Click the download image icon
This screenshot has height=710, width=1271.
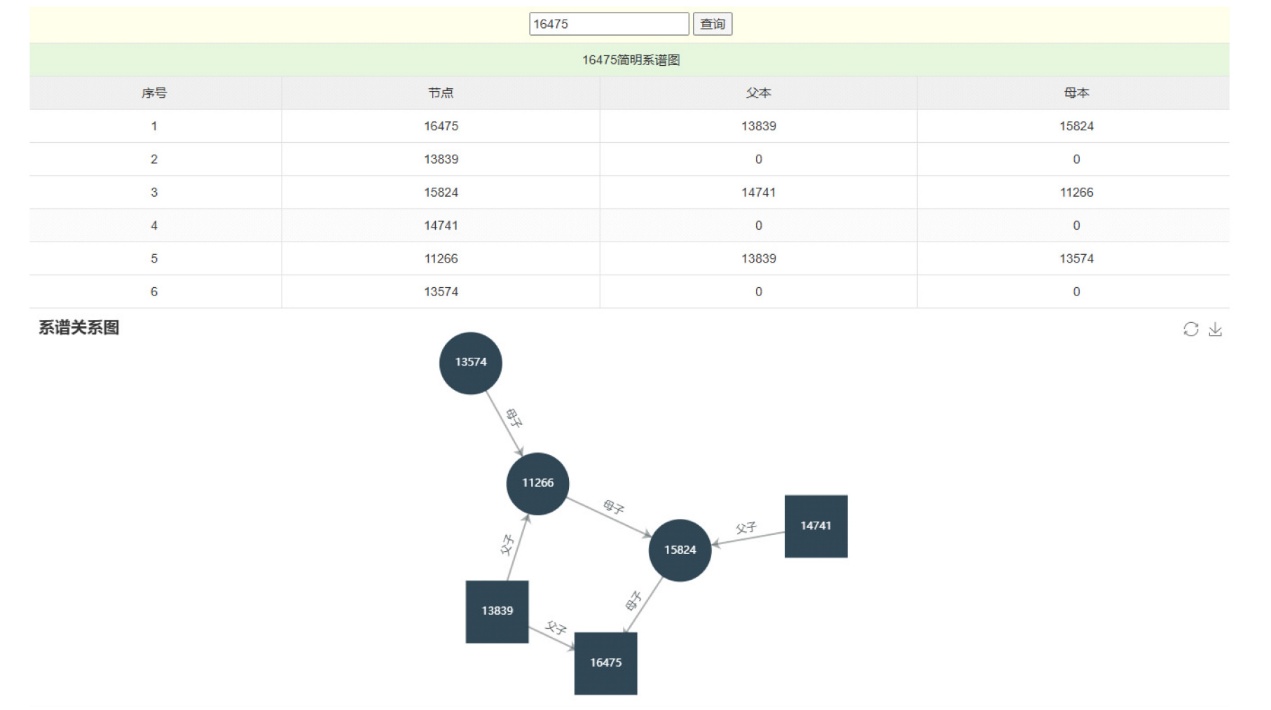tap(1215, 330)
